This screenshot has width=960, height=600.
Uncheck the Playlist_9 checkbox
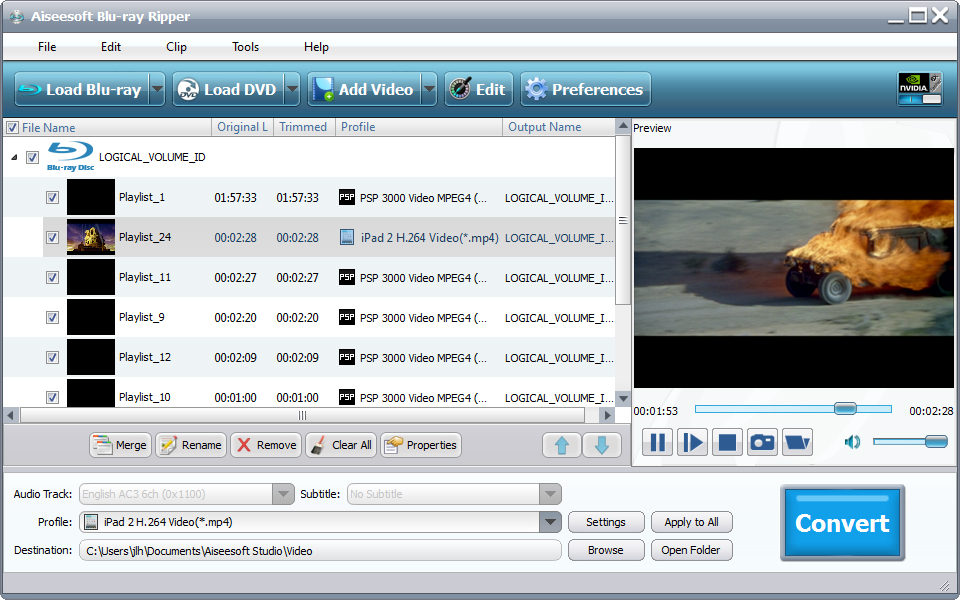point(53,317)
